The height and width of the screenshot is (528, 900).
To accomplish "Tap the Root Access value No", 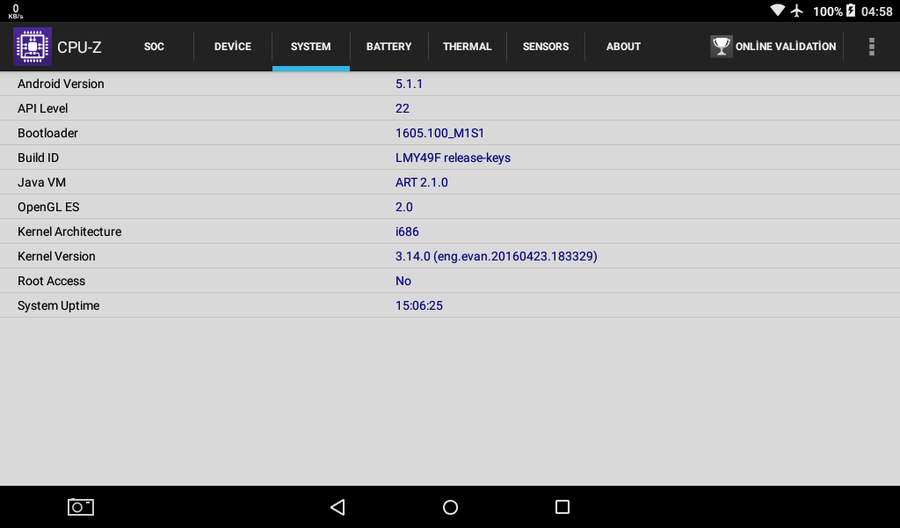I will pyautogui.click(x=403, y=281).
